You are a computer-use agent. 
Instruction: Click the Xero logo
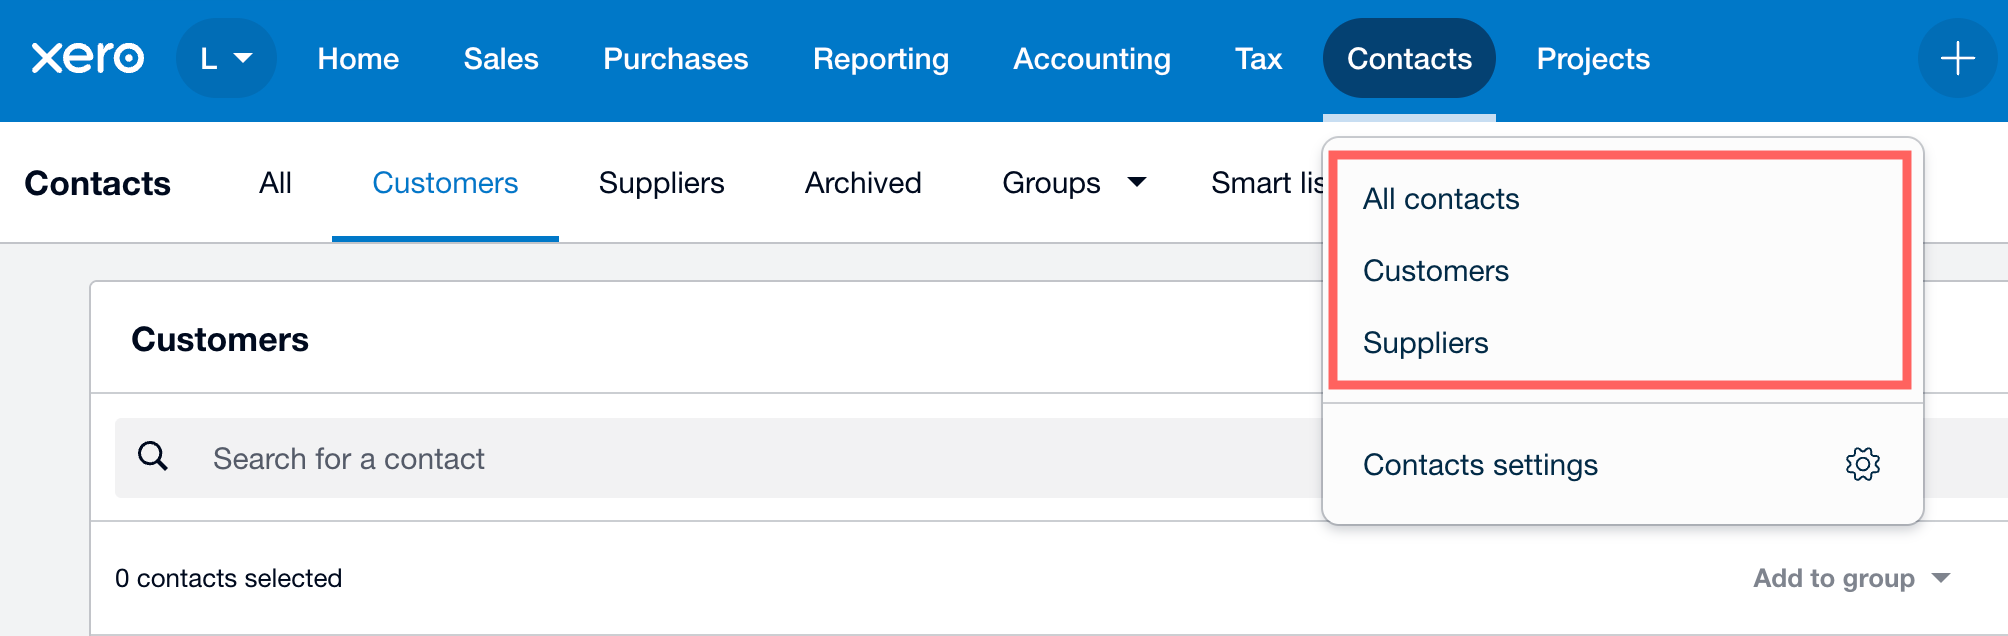coord(88,58)
